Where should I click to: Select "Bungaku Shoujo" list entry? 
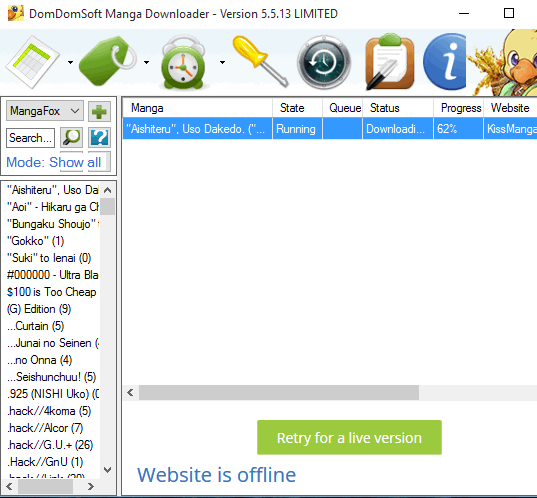coord(52,224)
